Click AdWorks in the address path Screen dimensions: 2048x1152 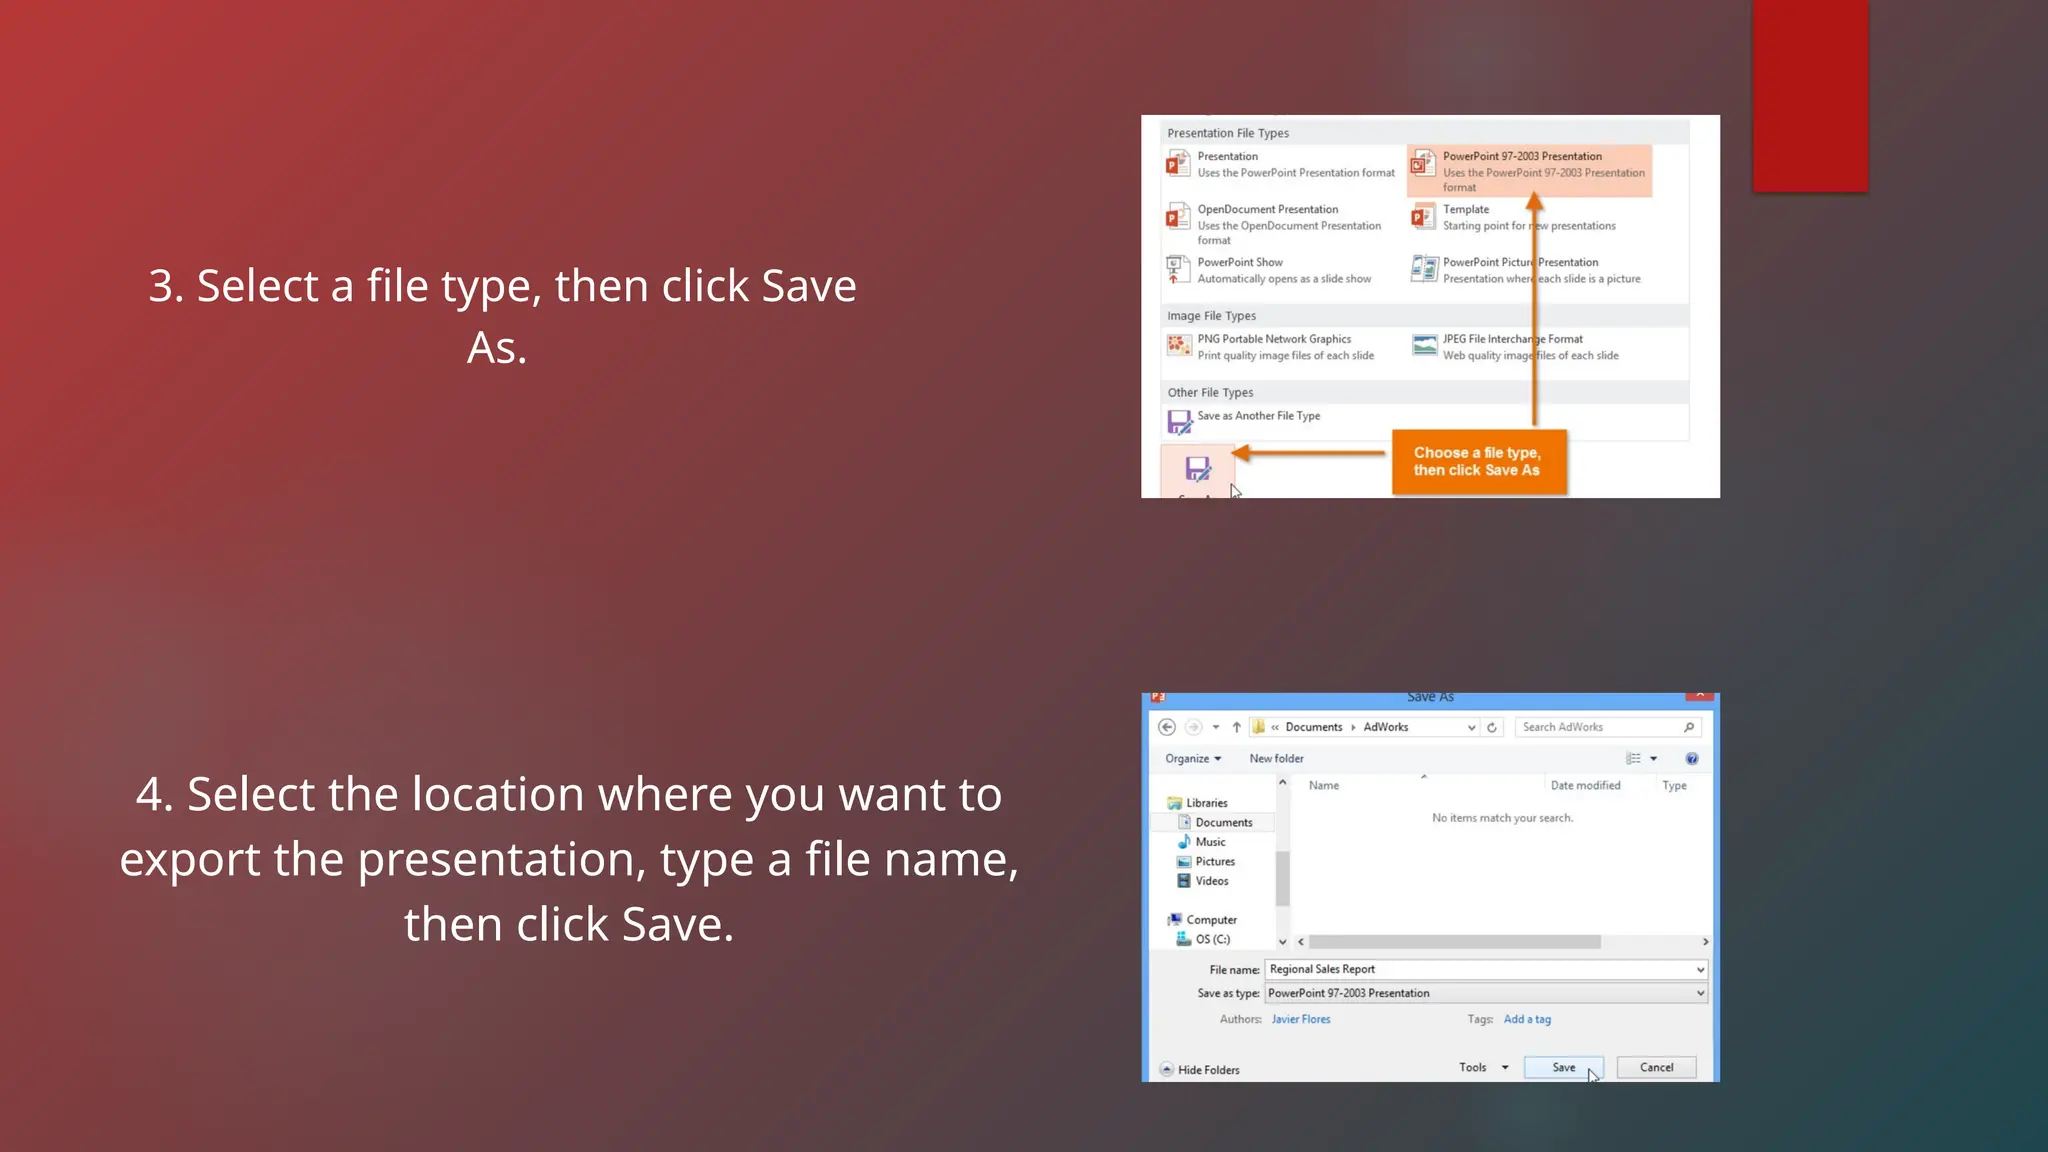1386,727
